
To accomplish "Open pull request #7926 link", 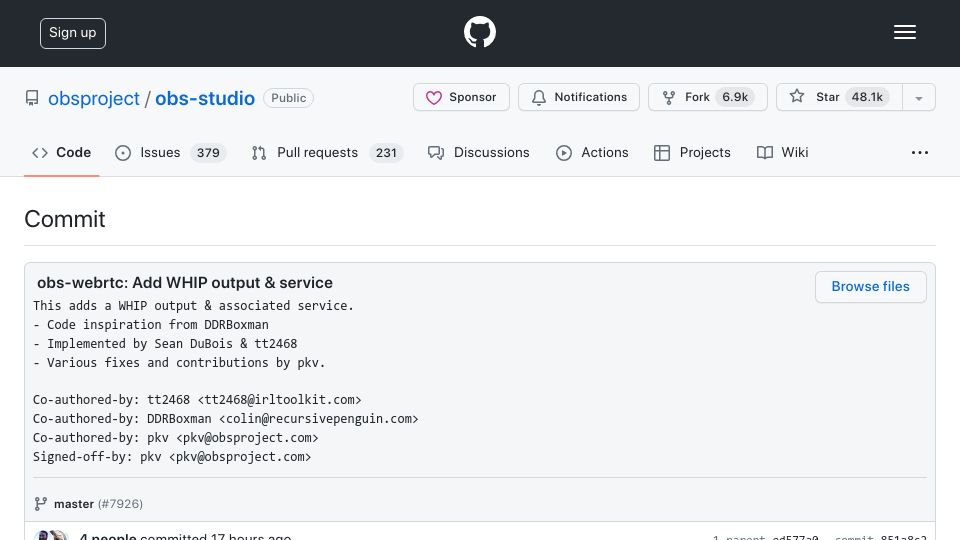I will [x=120, y=504].
